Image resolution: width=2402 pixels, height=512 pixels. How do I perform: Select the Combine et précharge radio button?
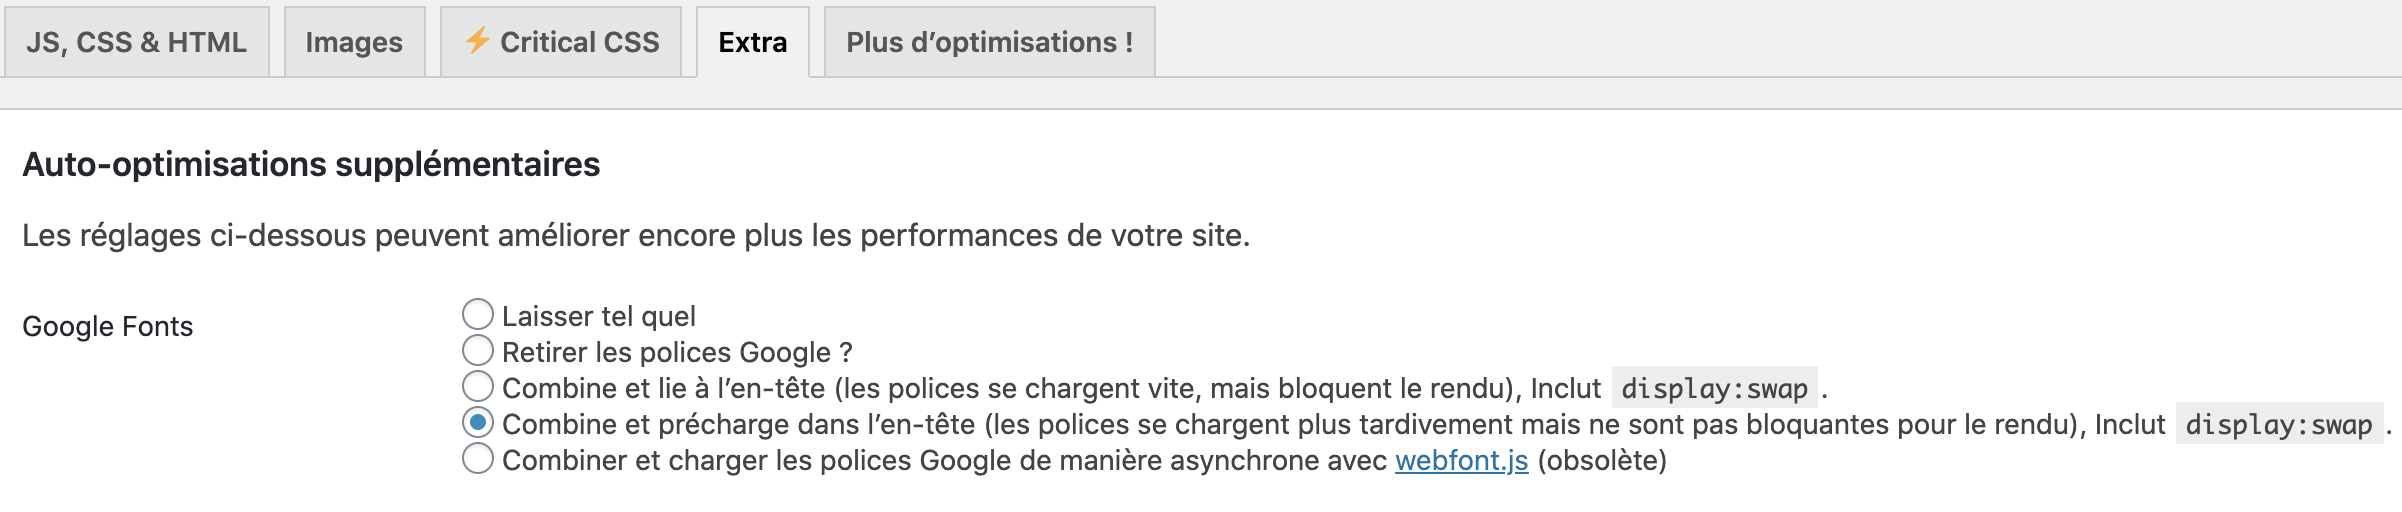click(x=478, y=422)
